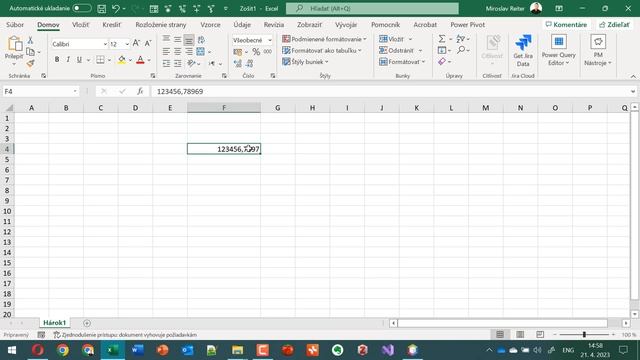
Task: Align cell text to the left
Action: click(x=166, y=51)
